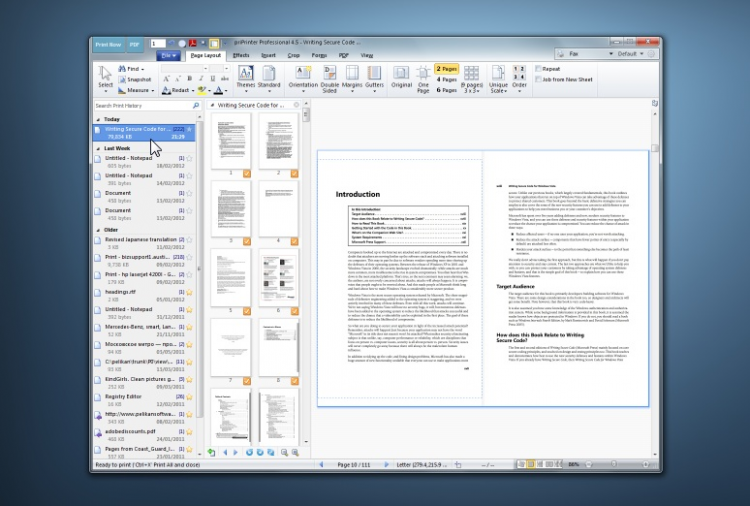Go to previous thumbnail page arrow
This screenshot has width=750, height=506.
click(x=225, y=452)
